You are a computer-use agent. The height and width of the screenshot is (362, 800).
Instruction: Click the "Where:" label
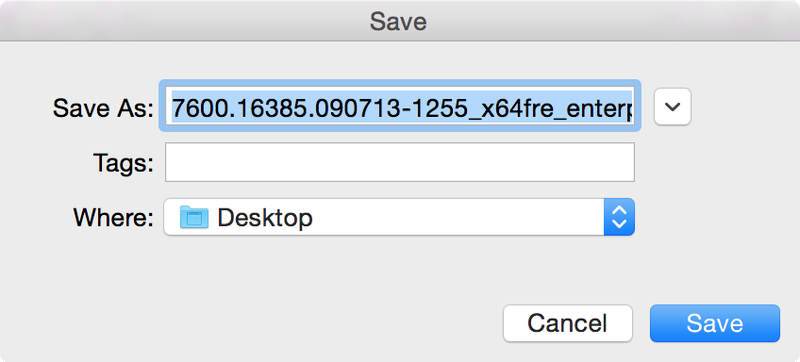[x=114, y=218]
